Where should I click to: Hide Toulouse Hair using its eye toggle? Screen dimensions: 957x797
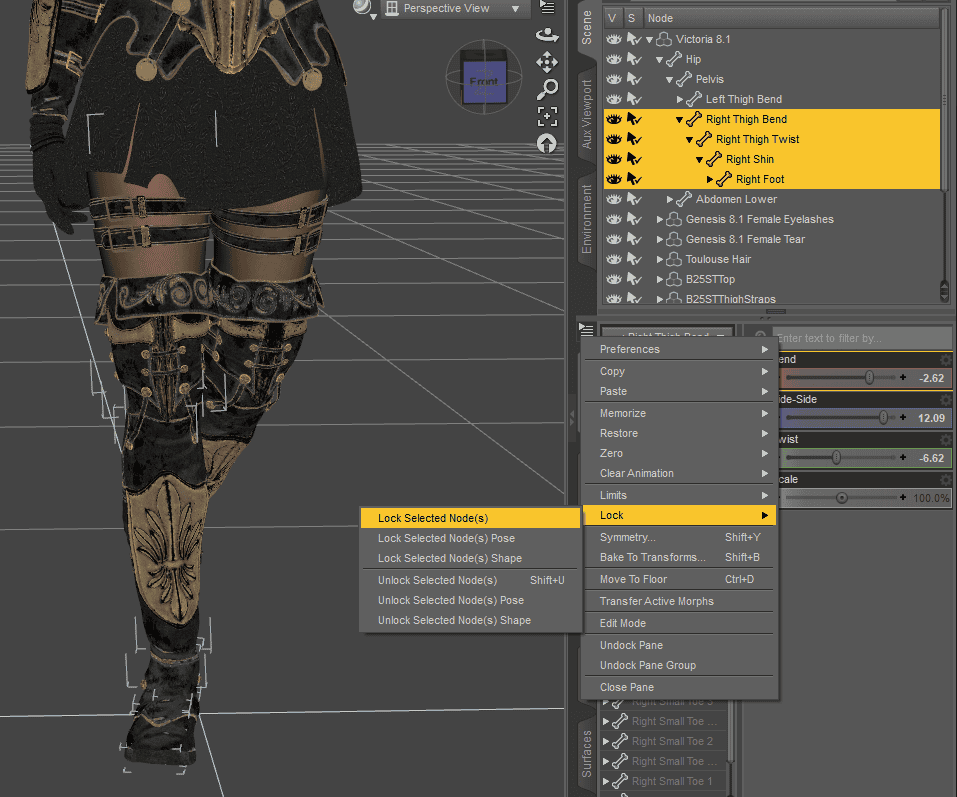[614, 258]
